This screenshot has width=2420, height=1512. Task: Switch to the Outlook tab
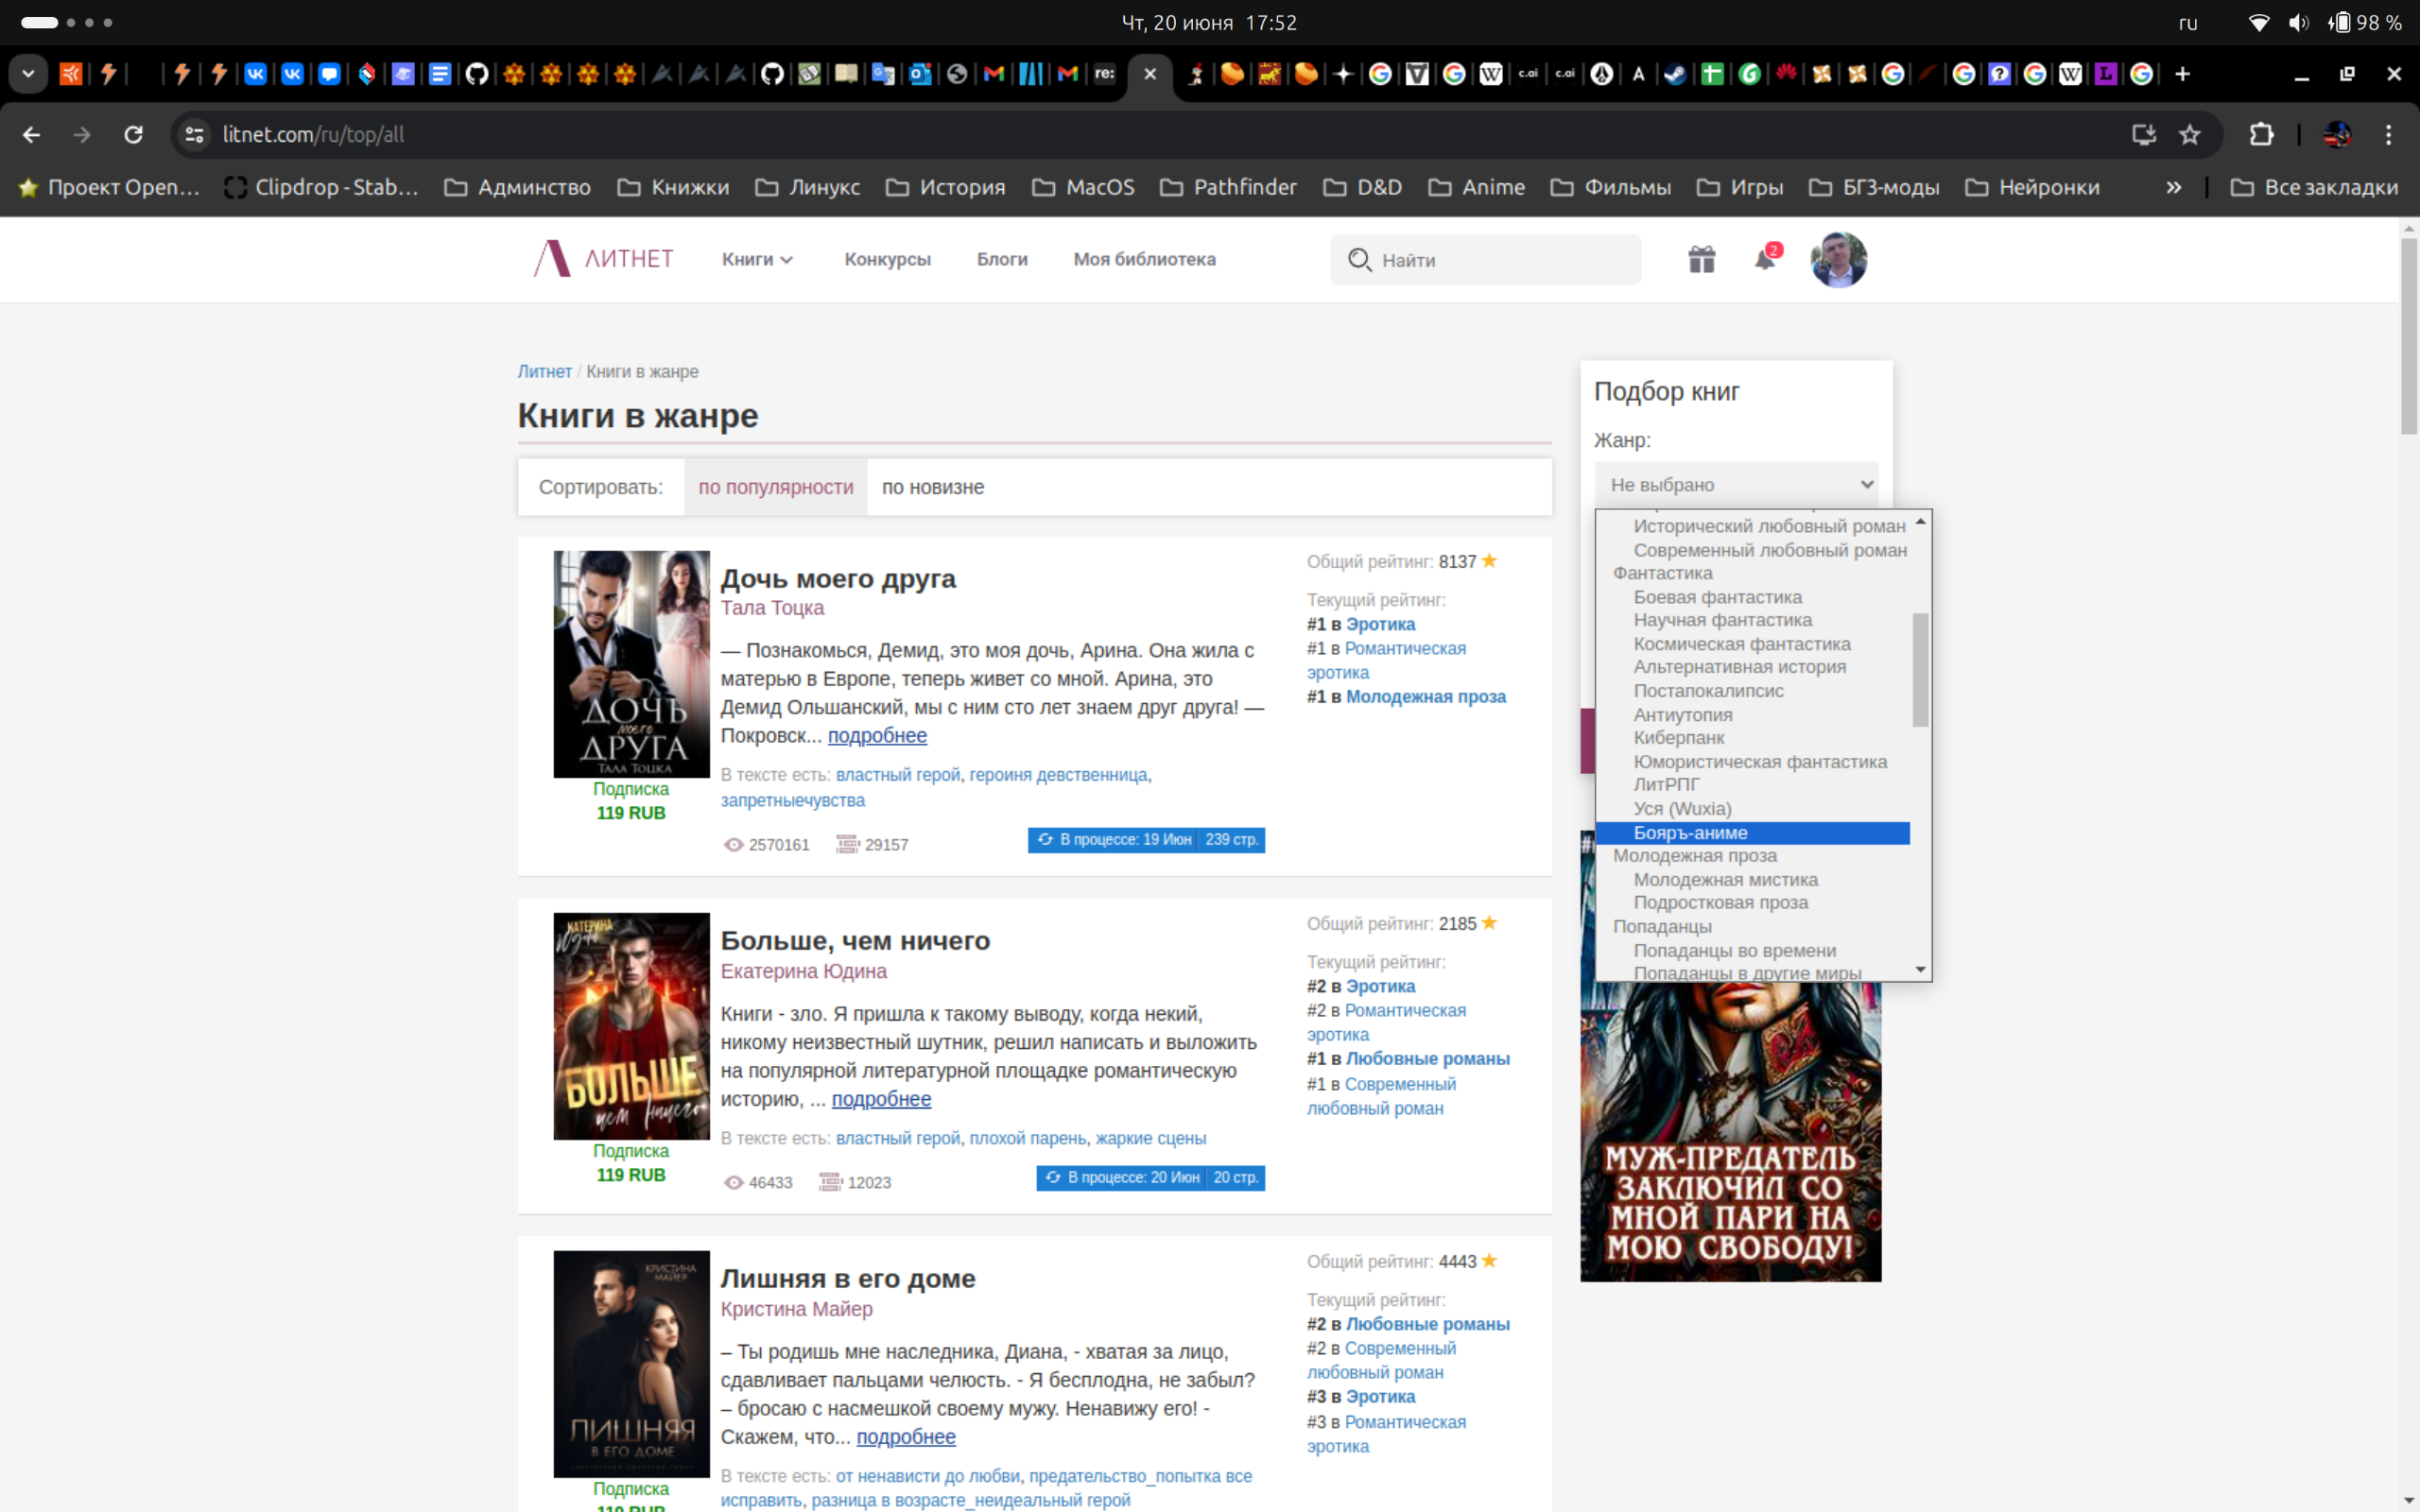pyautogui.click(x=920, y=74)
